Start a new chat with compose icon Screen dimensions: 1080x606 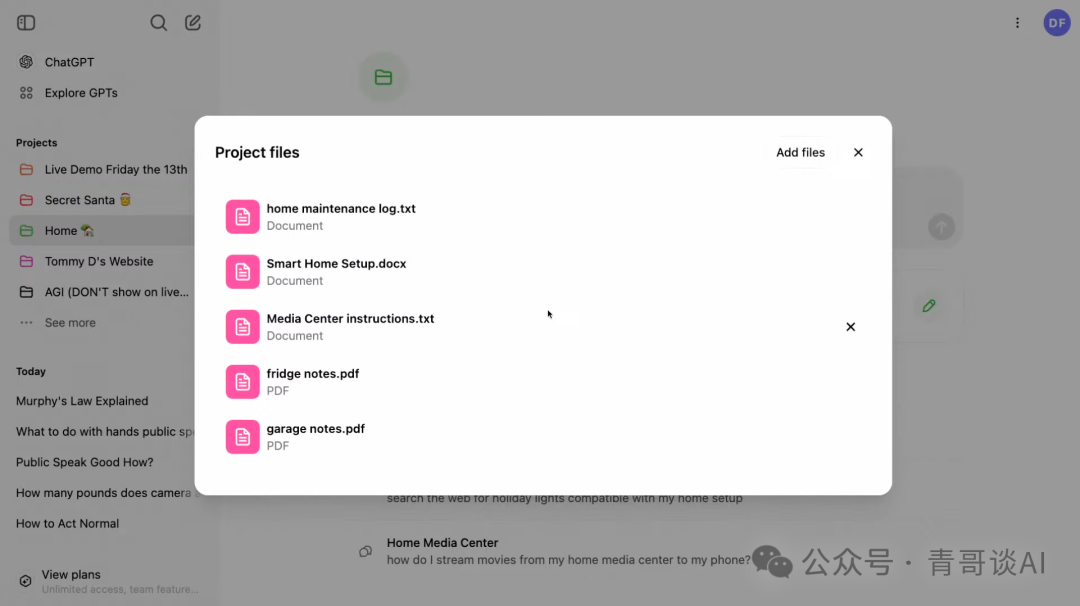pyautogui.click(x=193, y=23)
